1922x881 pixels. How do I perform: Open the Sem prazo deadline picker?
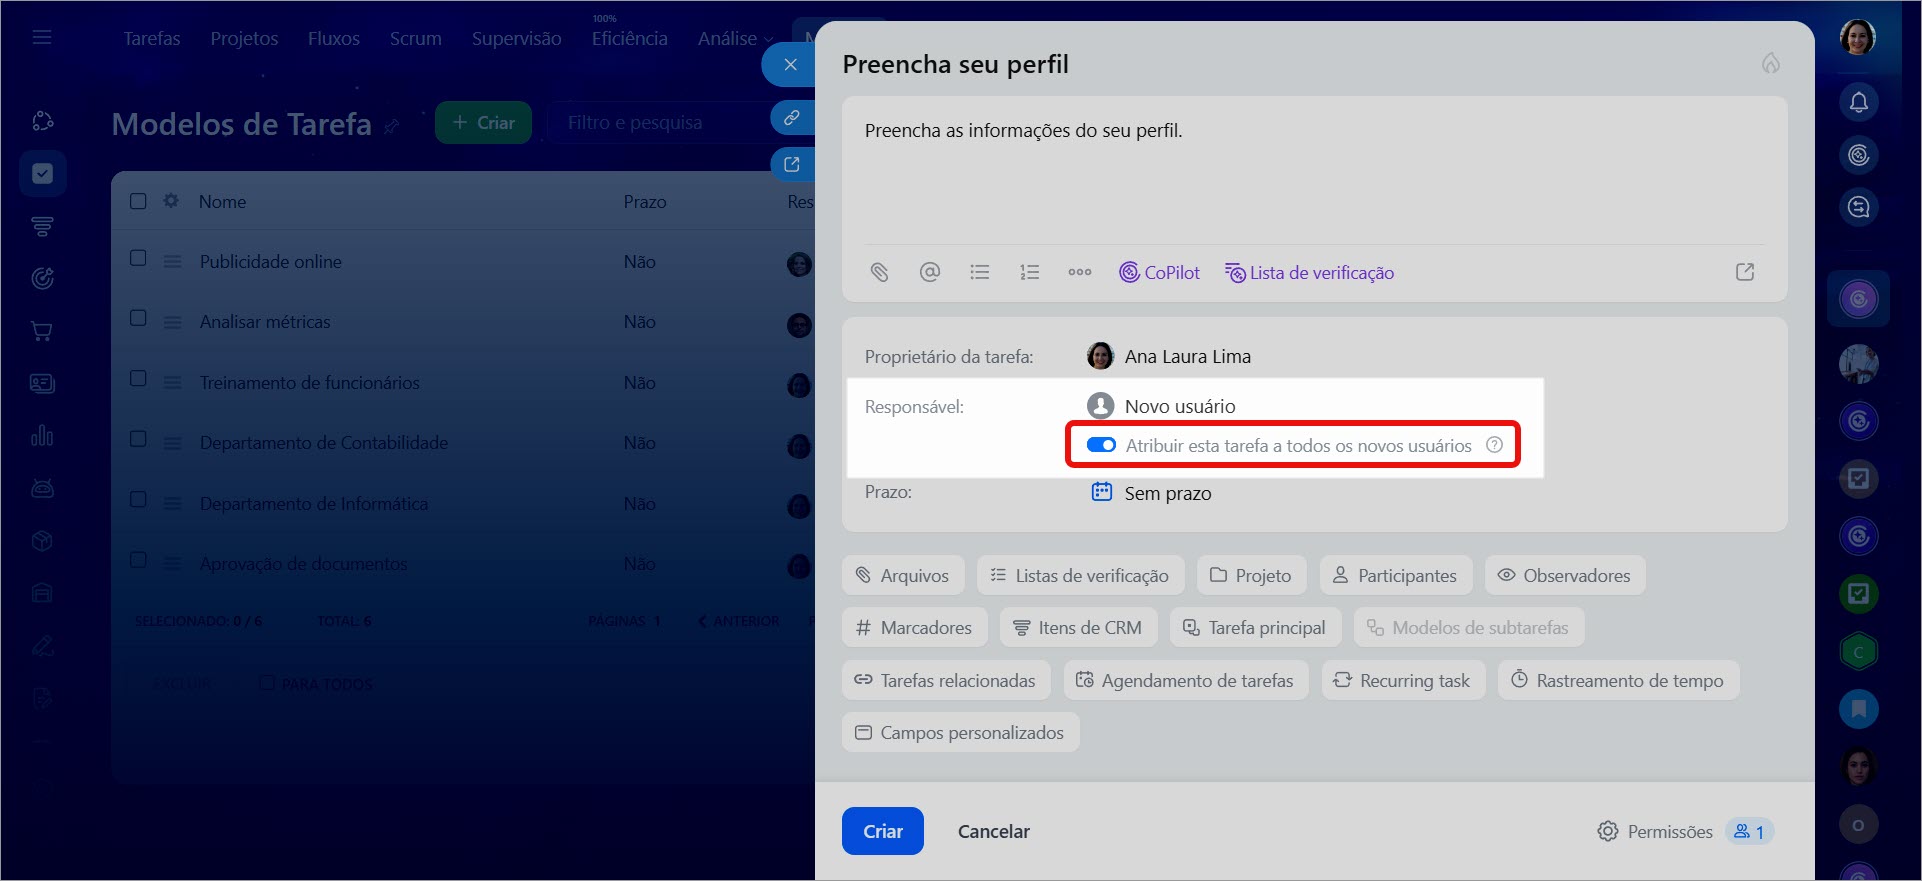(1166, 493)
